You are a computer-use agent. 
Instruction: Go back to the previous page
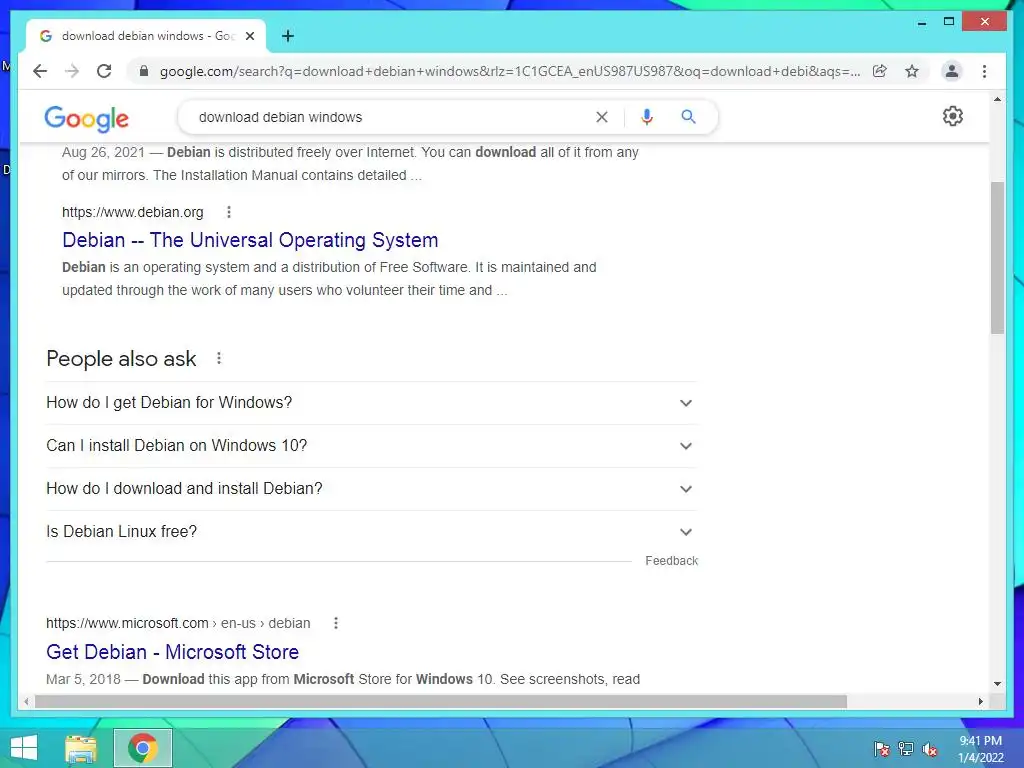pyautogui.click(x=40, y=71)
